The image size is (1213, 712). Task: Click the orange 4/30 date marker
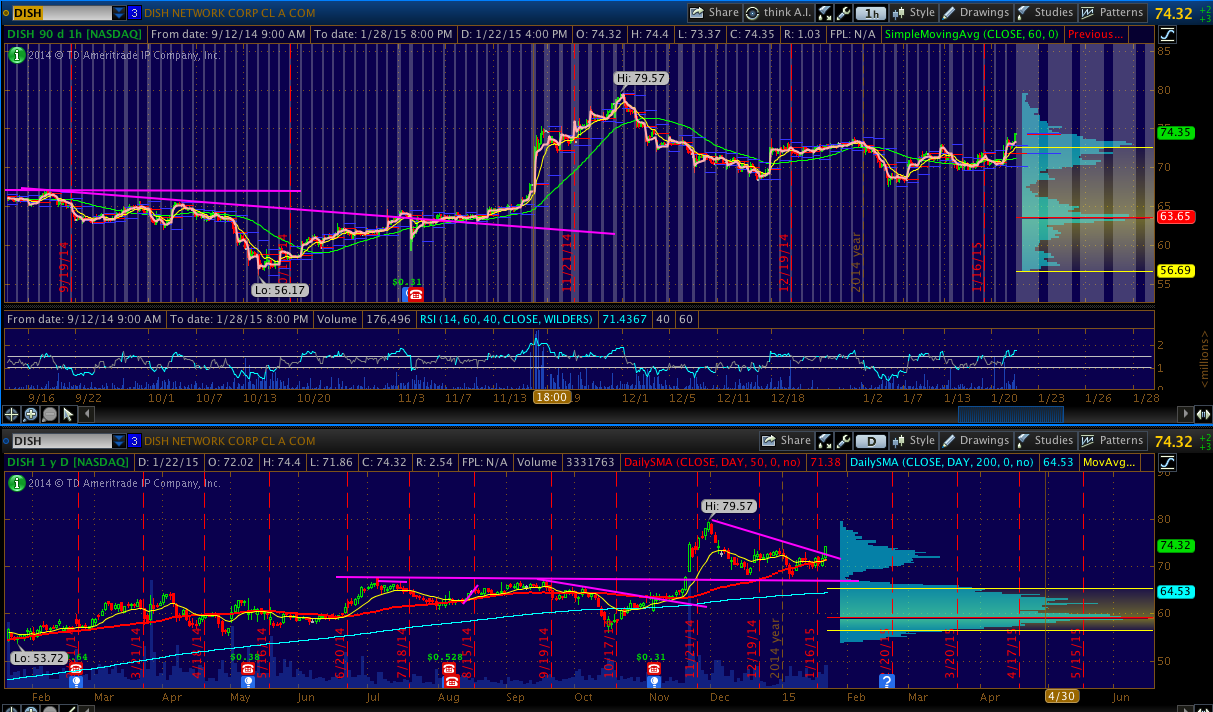(1060, 695)
